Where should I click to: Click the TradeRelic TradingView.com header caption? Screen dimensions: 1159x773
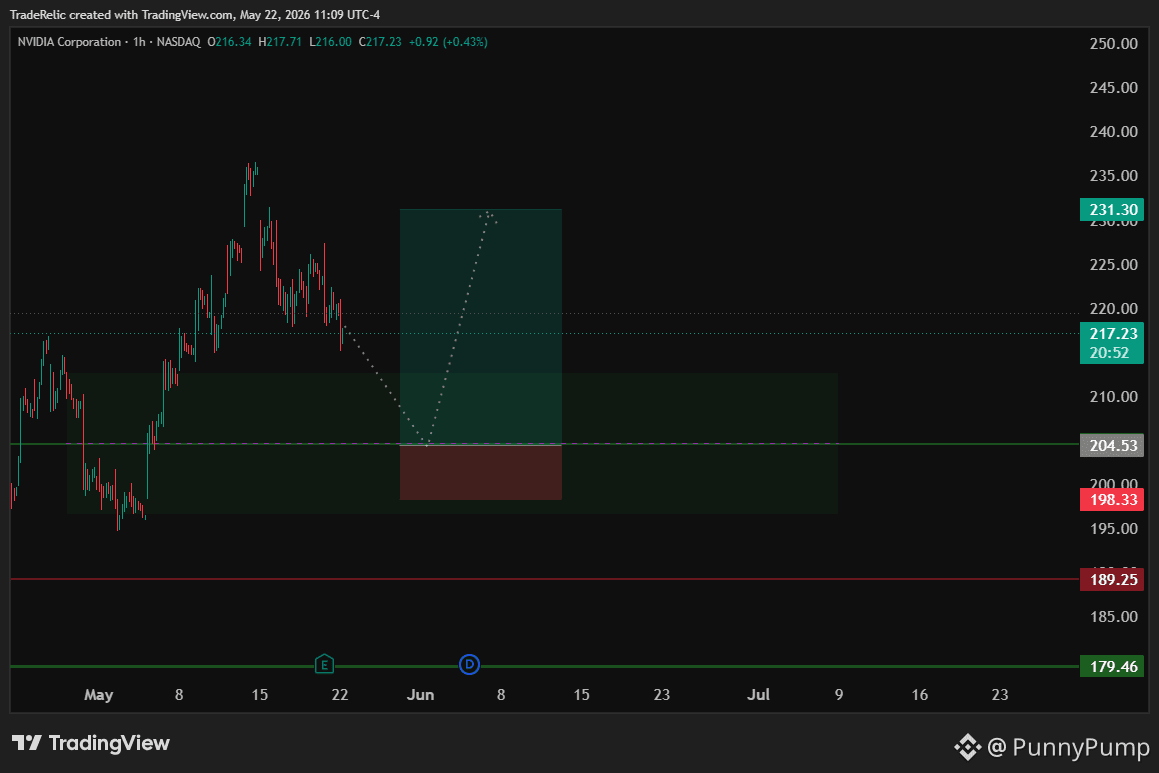pyautogui.click(x=195, y=15)
